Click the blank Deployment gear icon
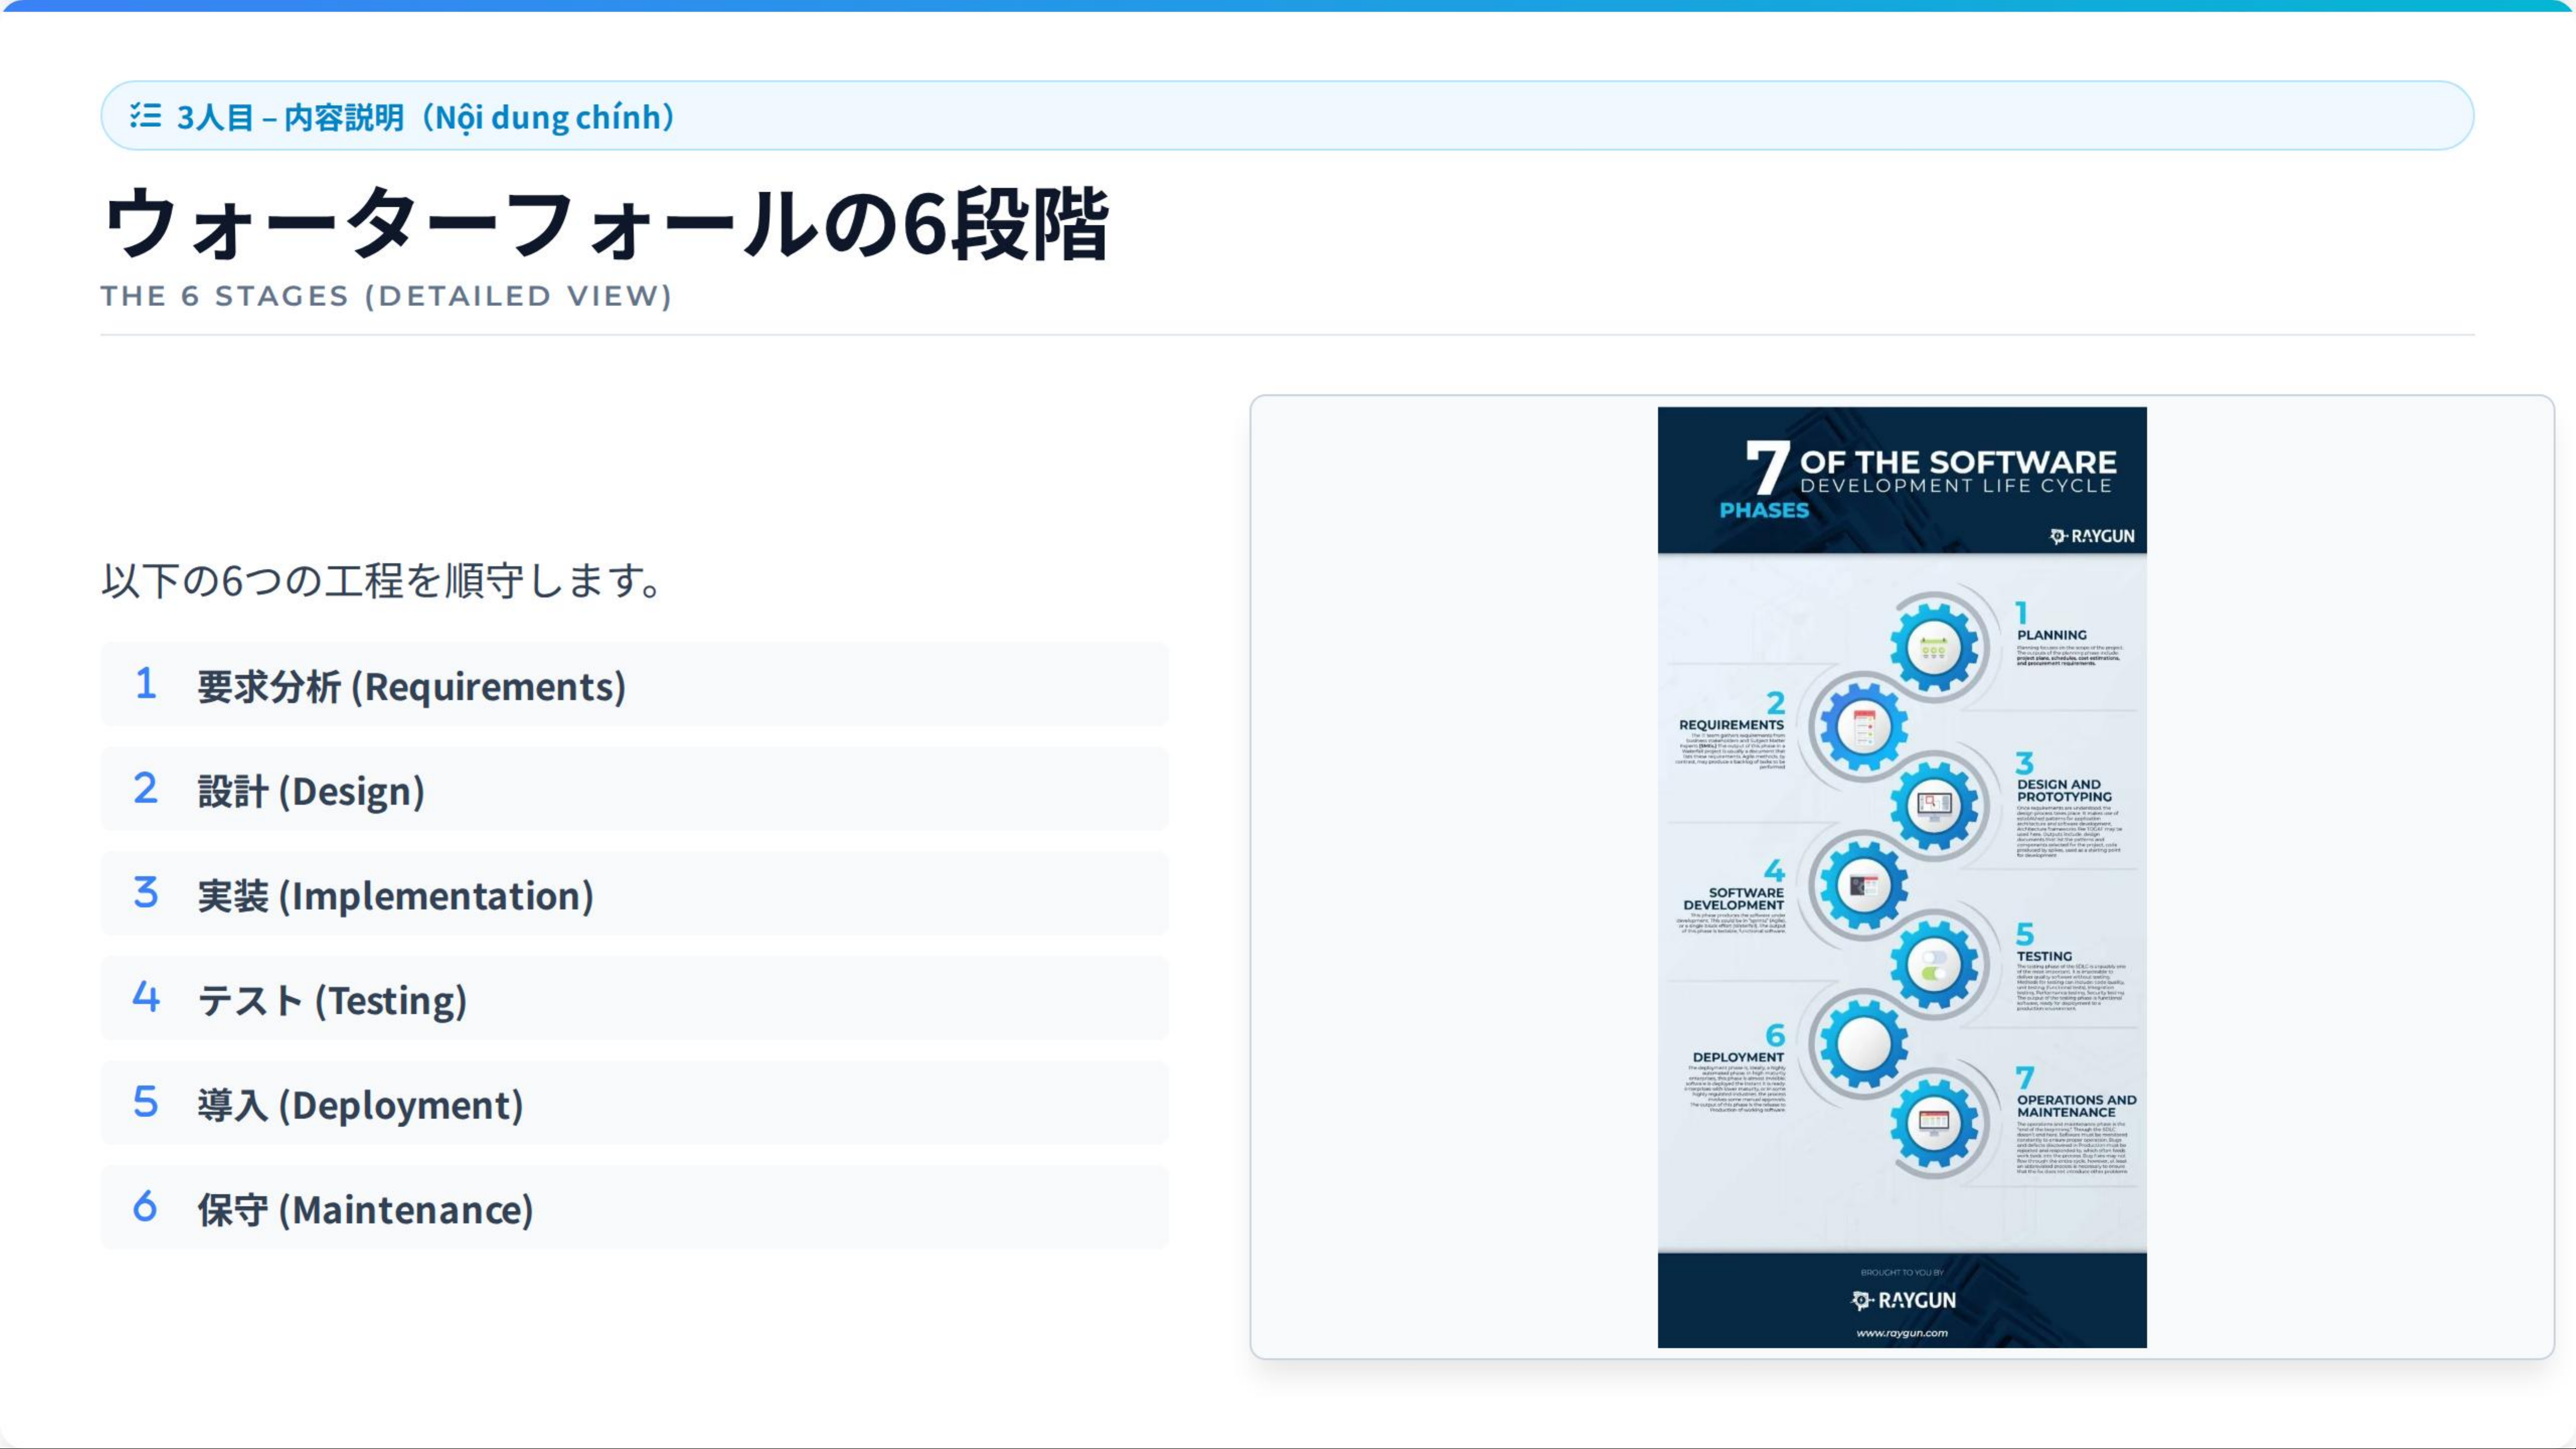Image resolution: width=2576 pixels, height=1449 pixels. (1863, 1044)
